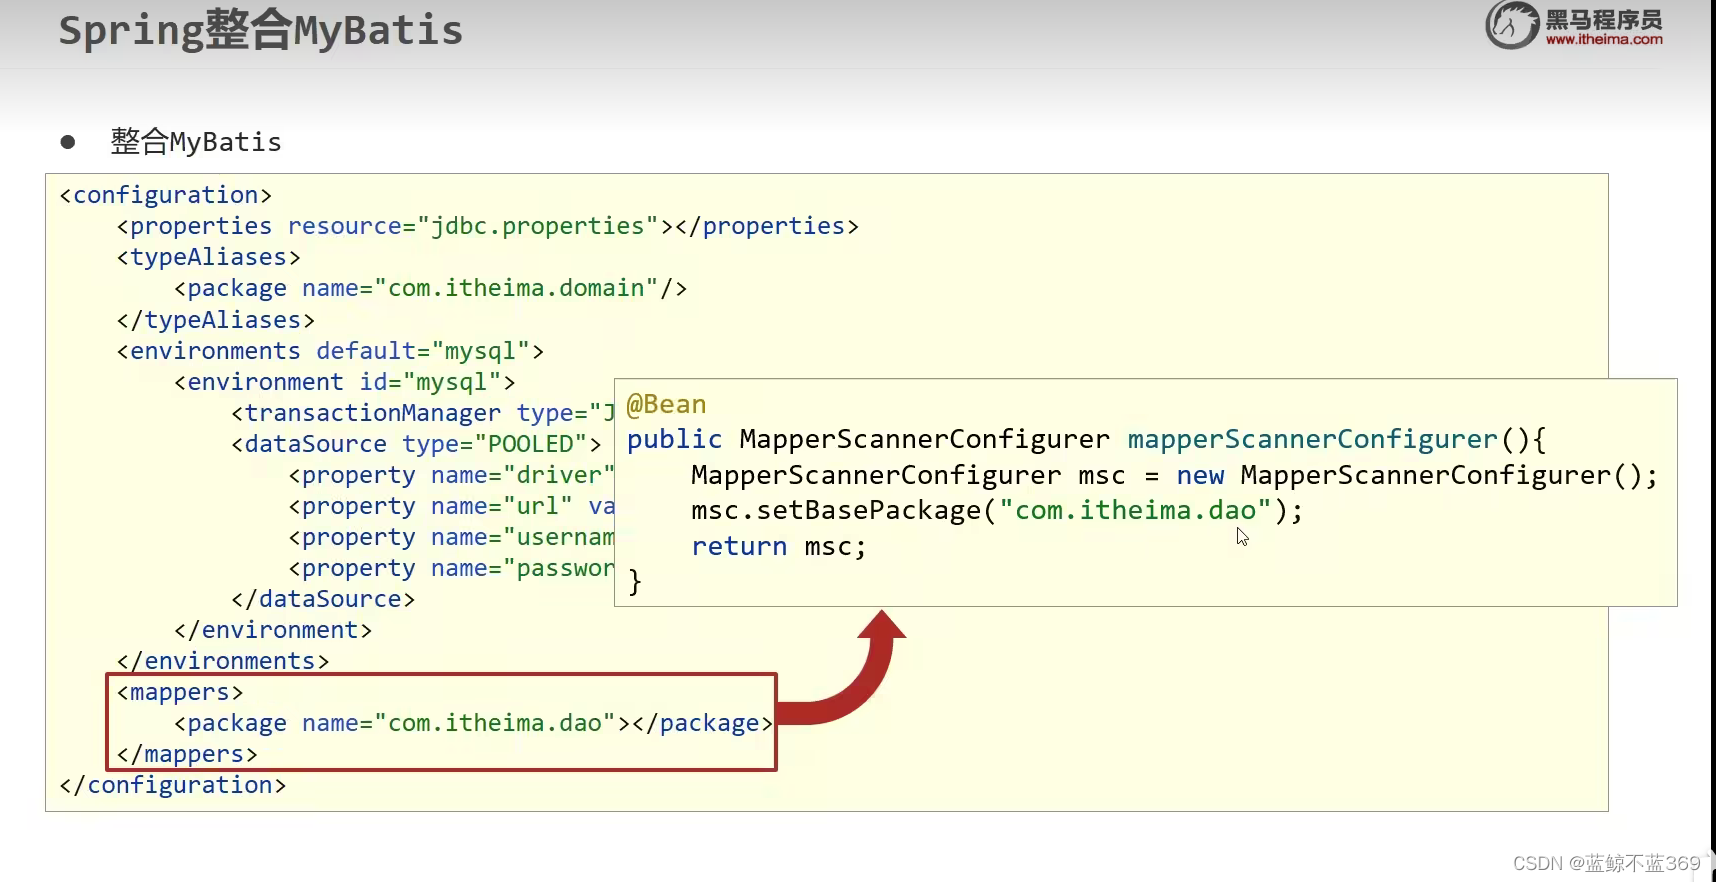The width and height of the screenshot is (1716, 882).
Task: Select the properties resource="jdbc.properties" line
Action: (488, 226)
